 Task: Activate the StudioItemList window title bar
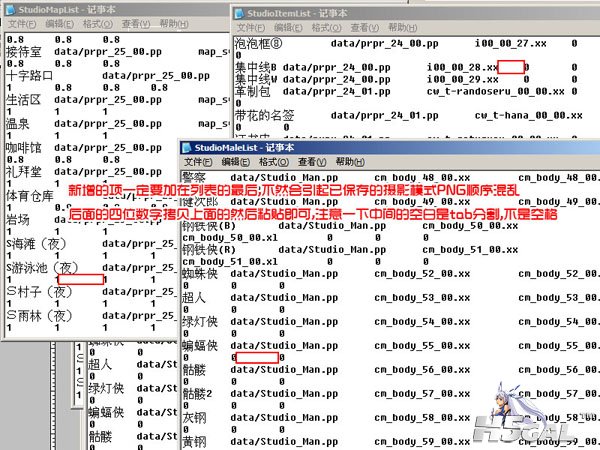click(415, 13)
